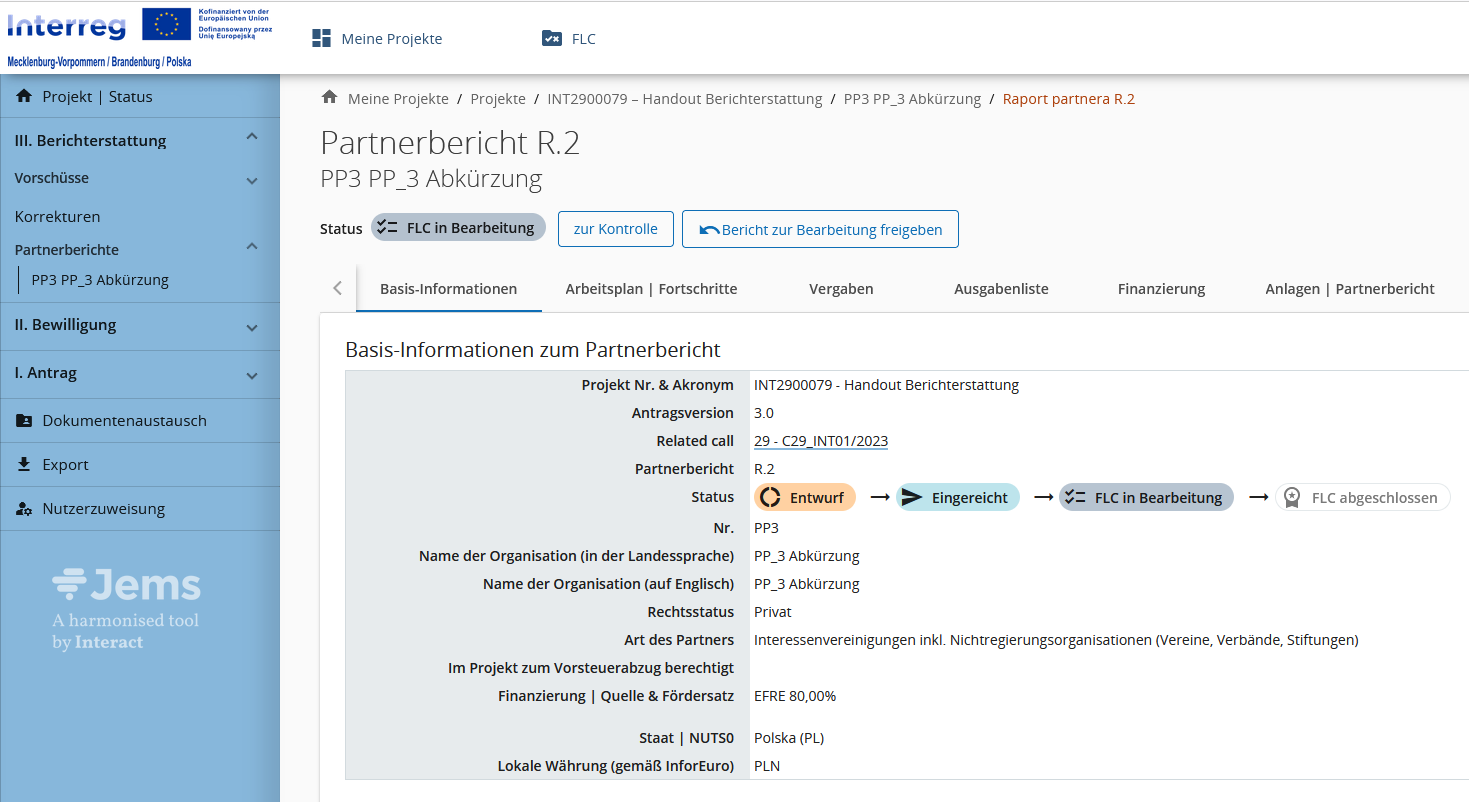
Task: Switch to the Ausgabenliste tab
Action: click(x=1001, y=289)
